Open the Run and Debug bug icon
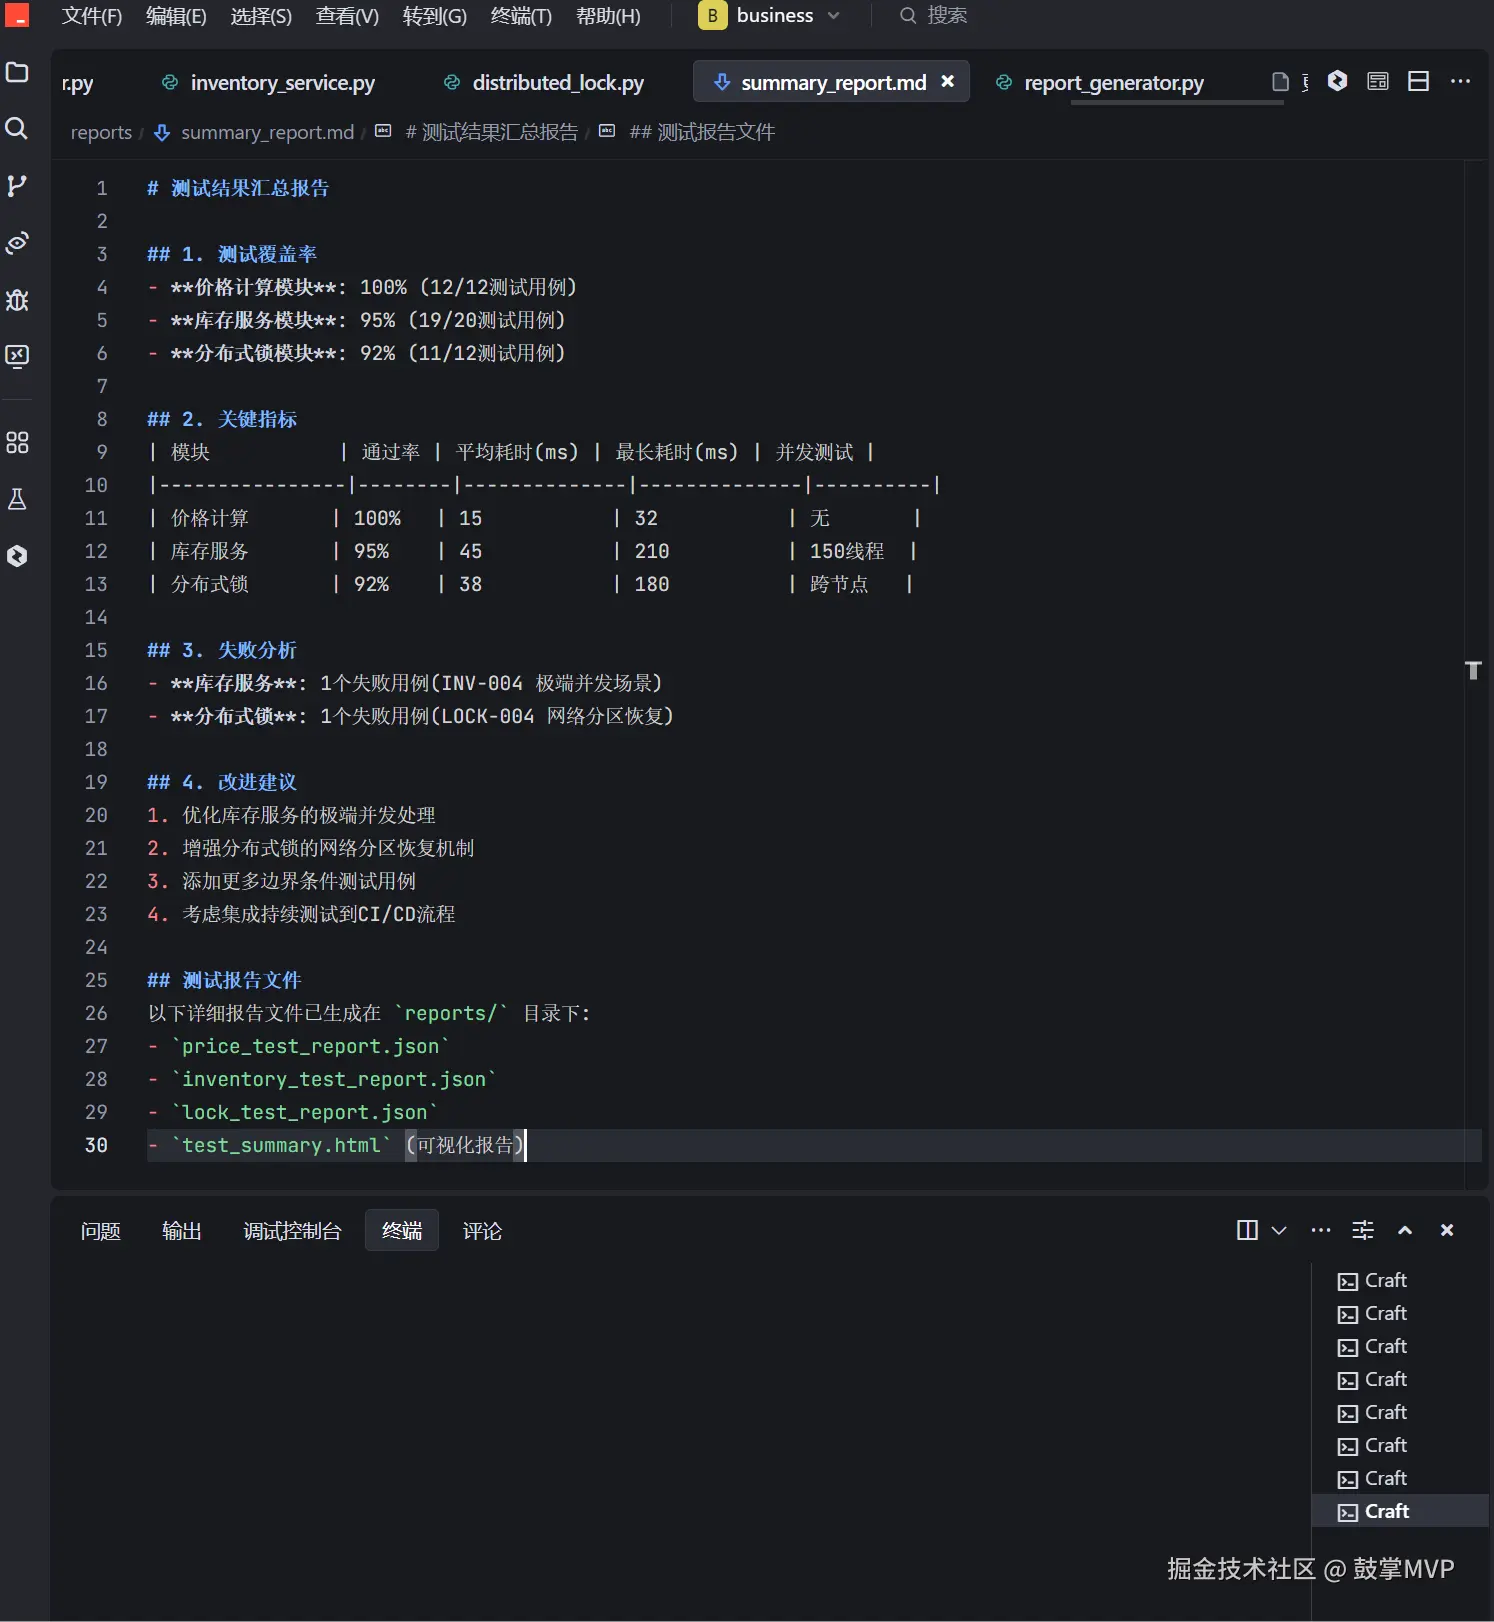The height and width of the screenshot is (1622, 1494). point(17,299)
